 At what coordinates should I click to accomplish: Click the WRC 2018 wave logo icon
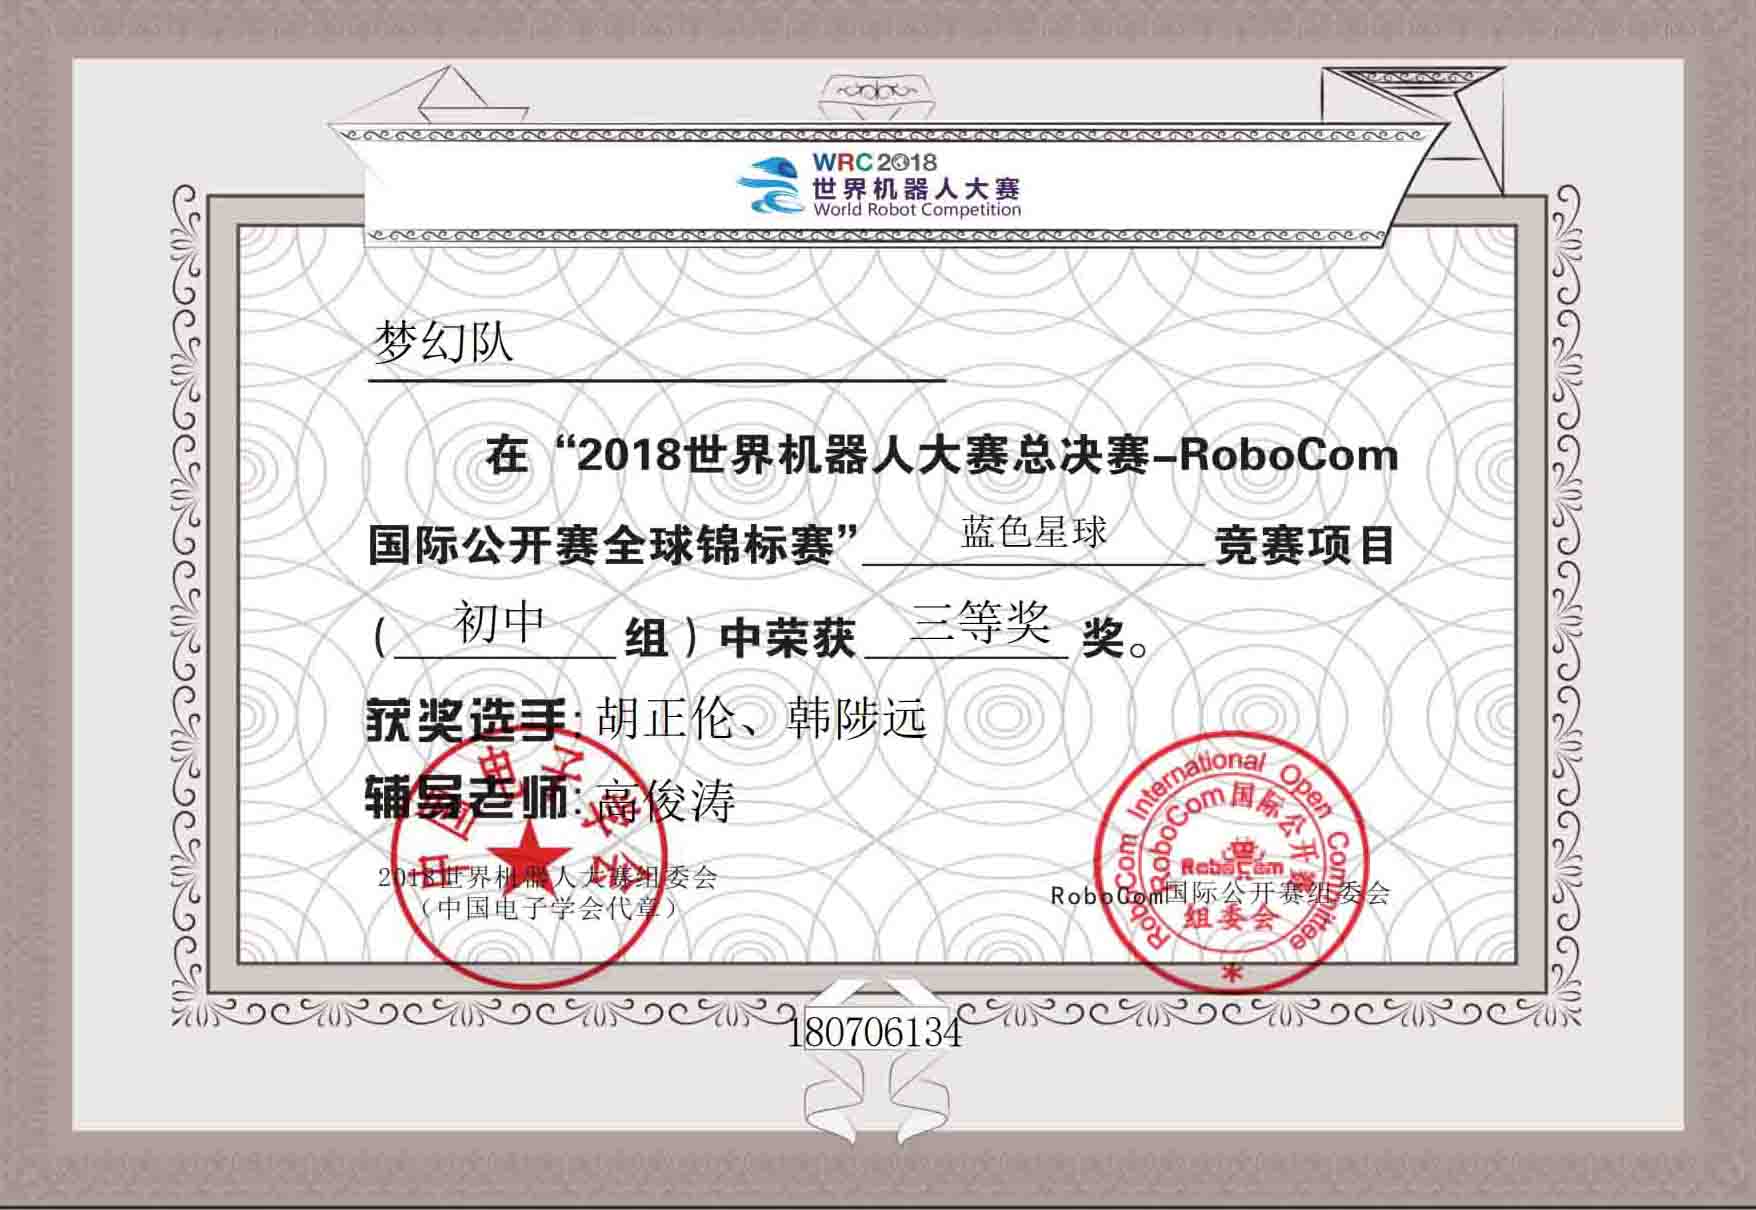771,186
